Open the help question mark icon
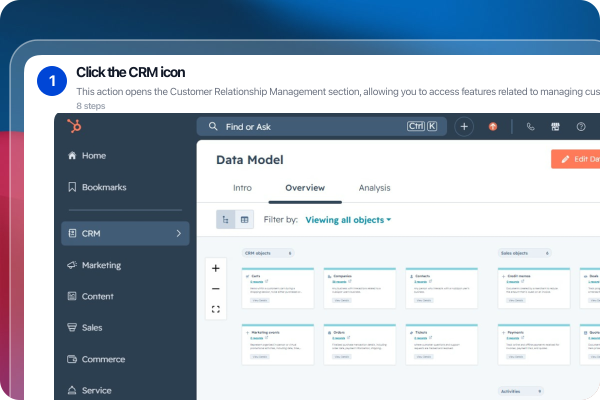 tap(581, 127)
